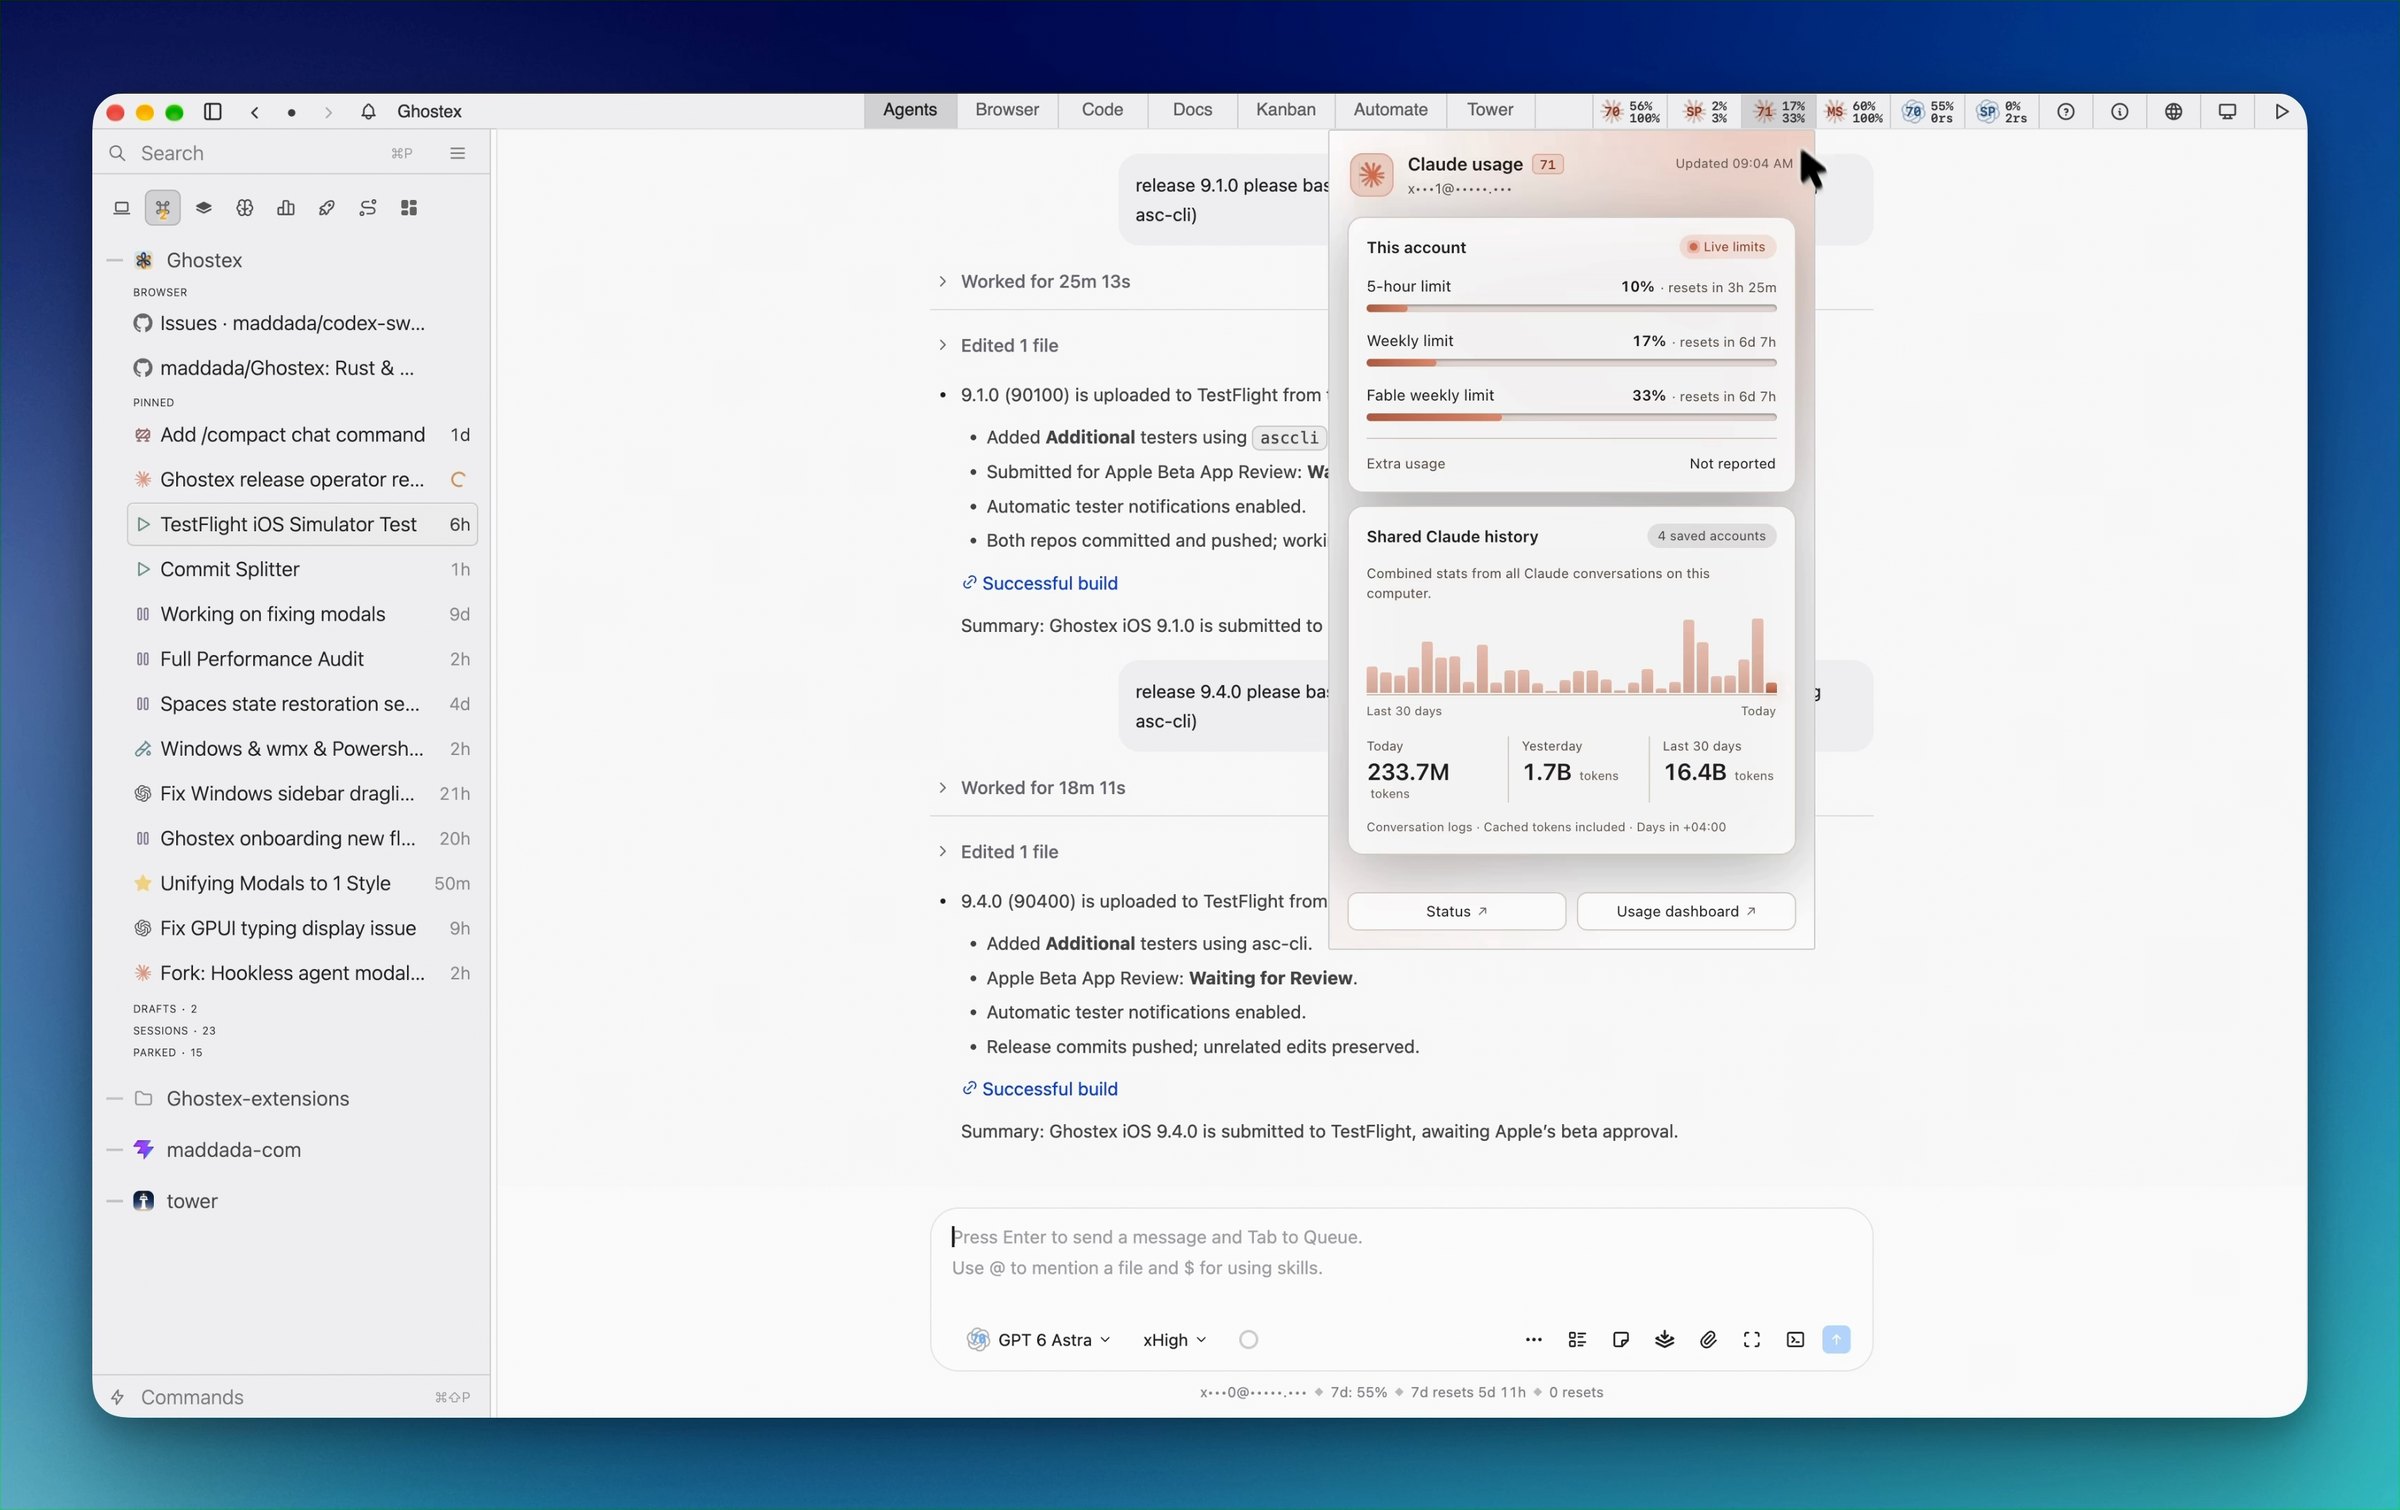Expand Worked for 18m 11s section
2400x1510 pixels.
pos(1032,788)
